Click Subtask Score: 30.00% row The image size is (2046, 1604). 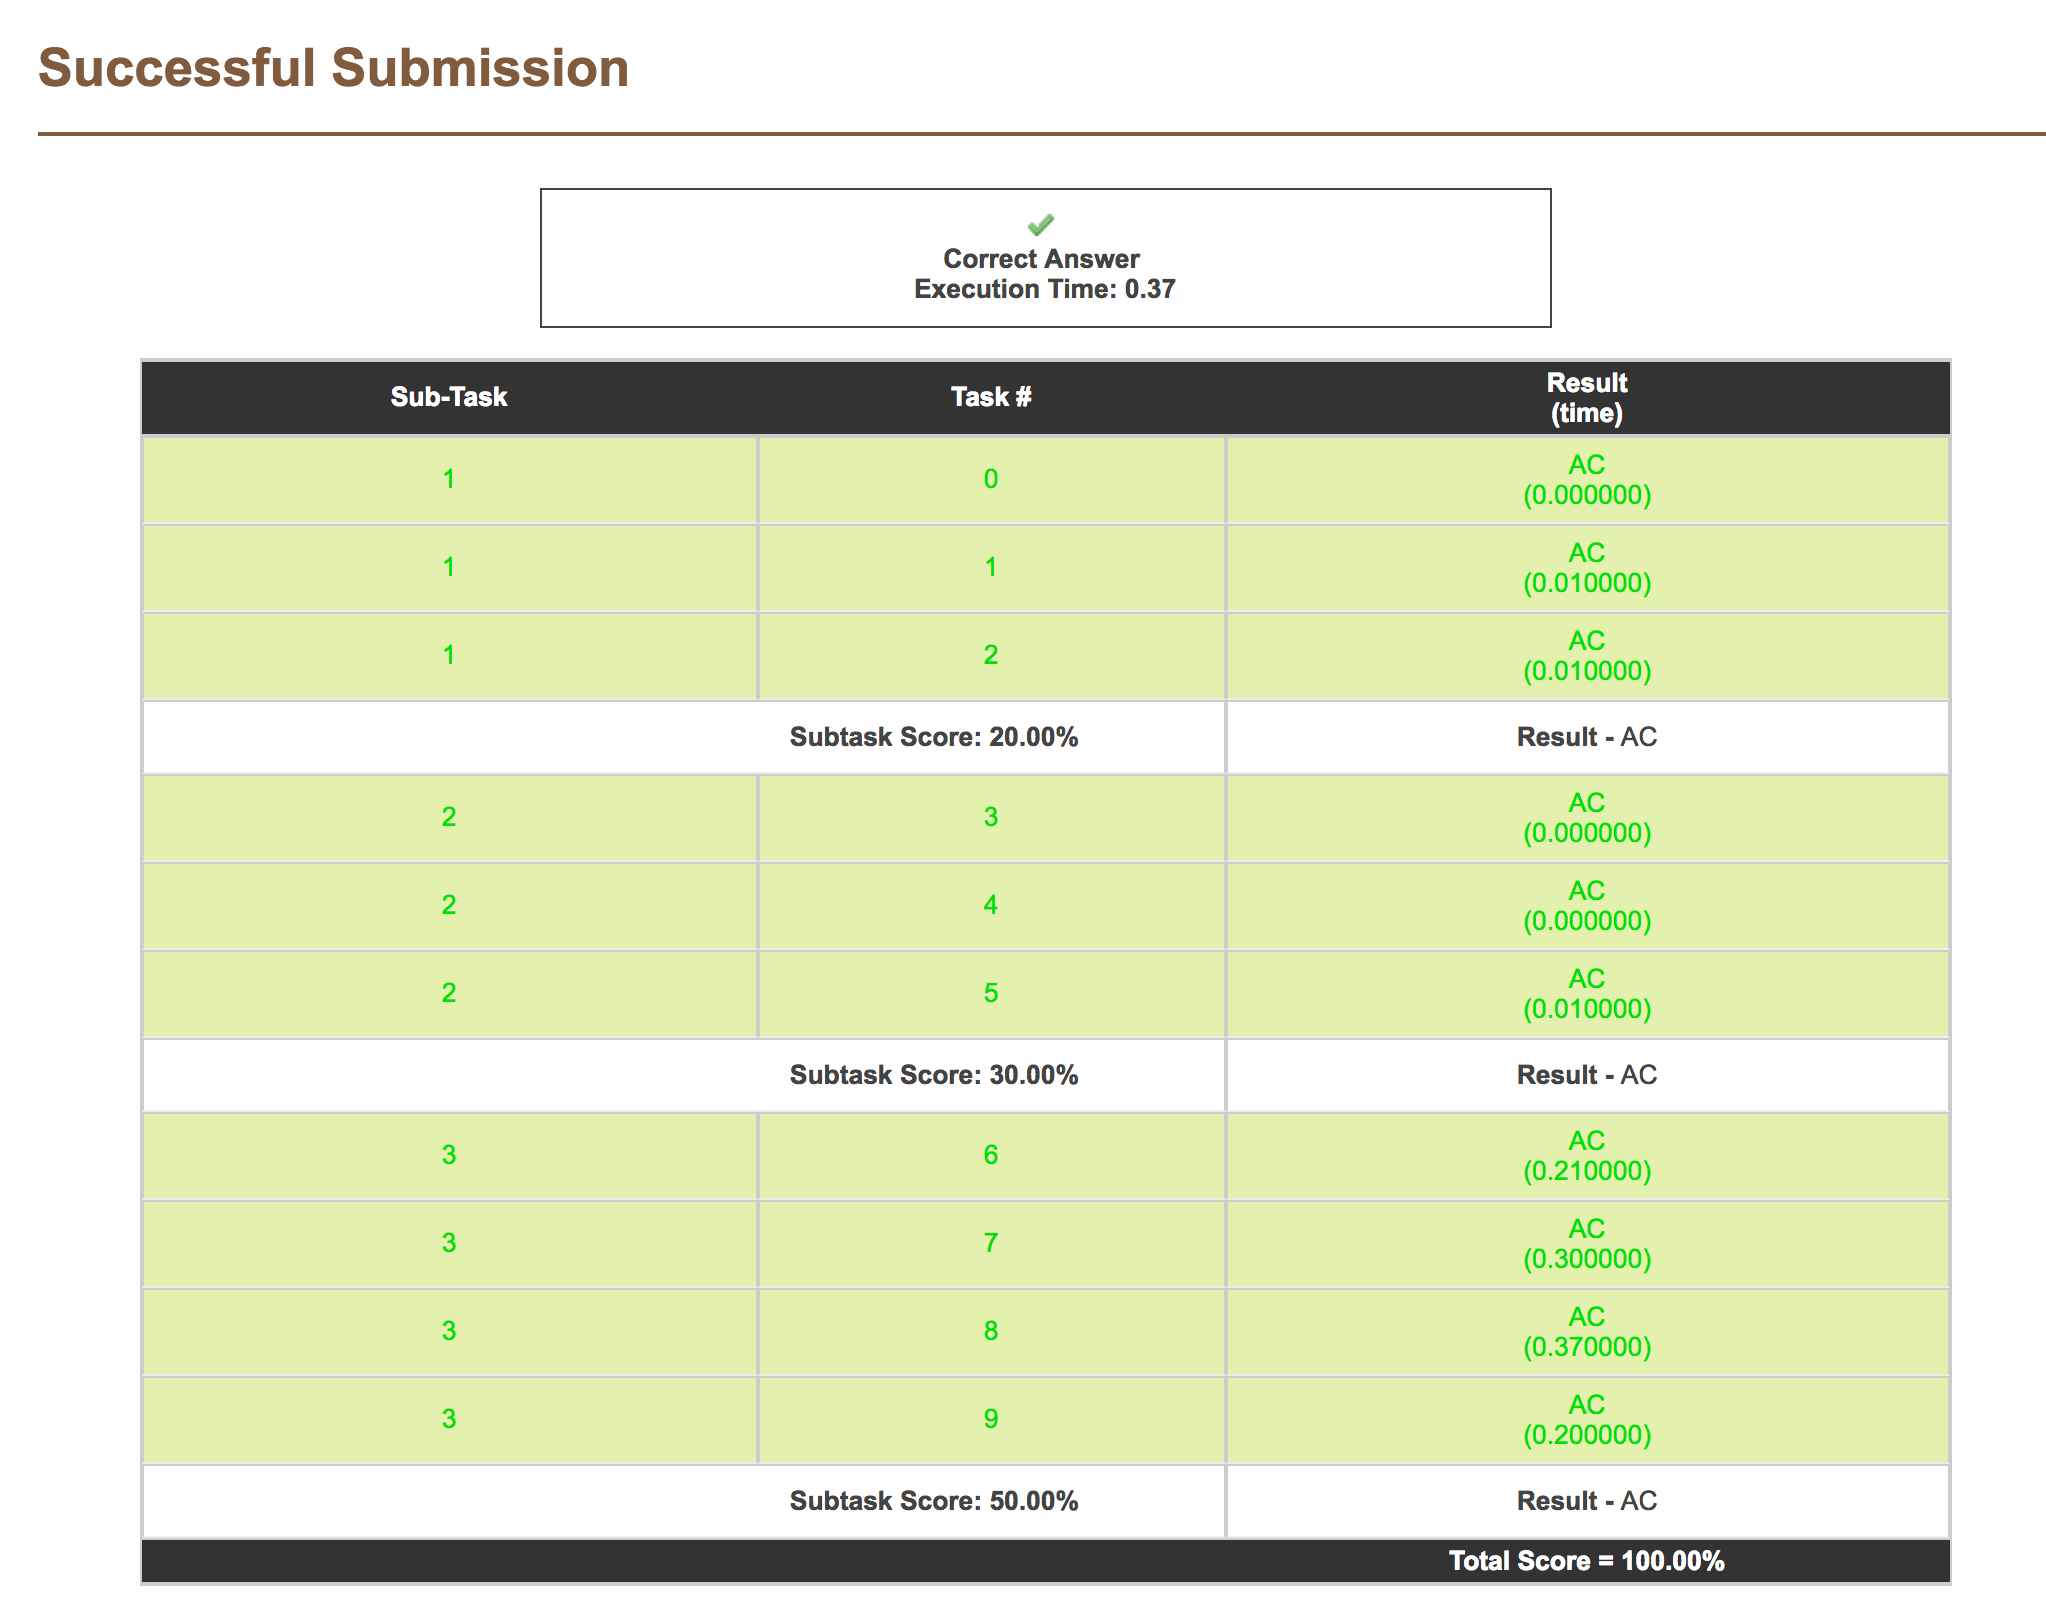(x=933, y=1075)
